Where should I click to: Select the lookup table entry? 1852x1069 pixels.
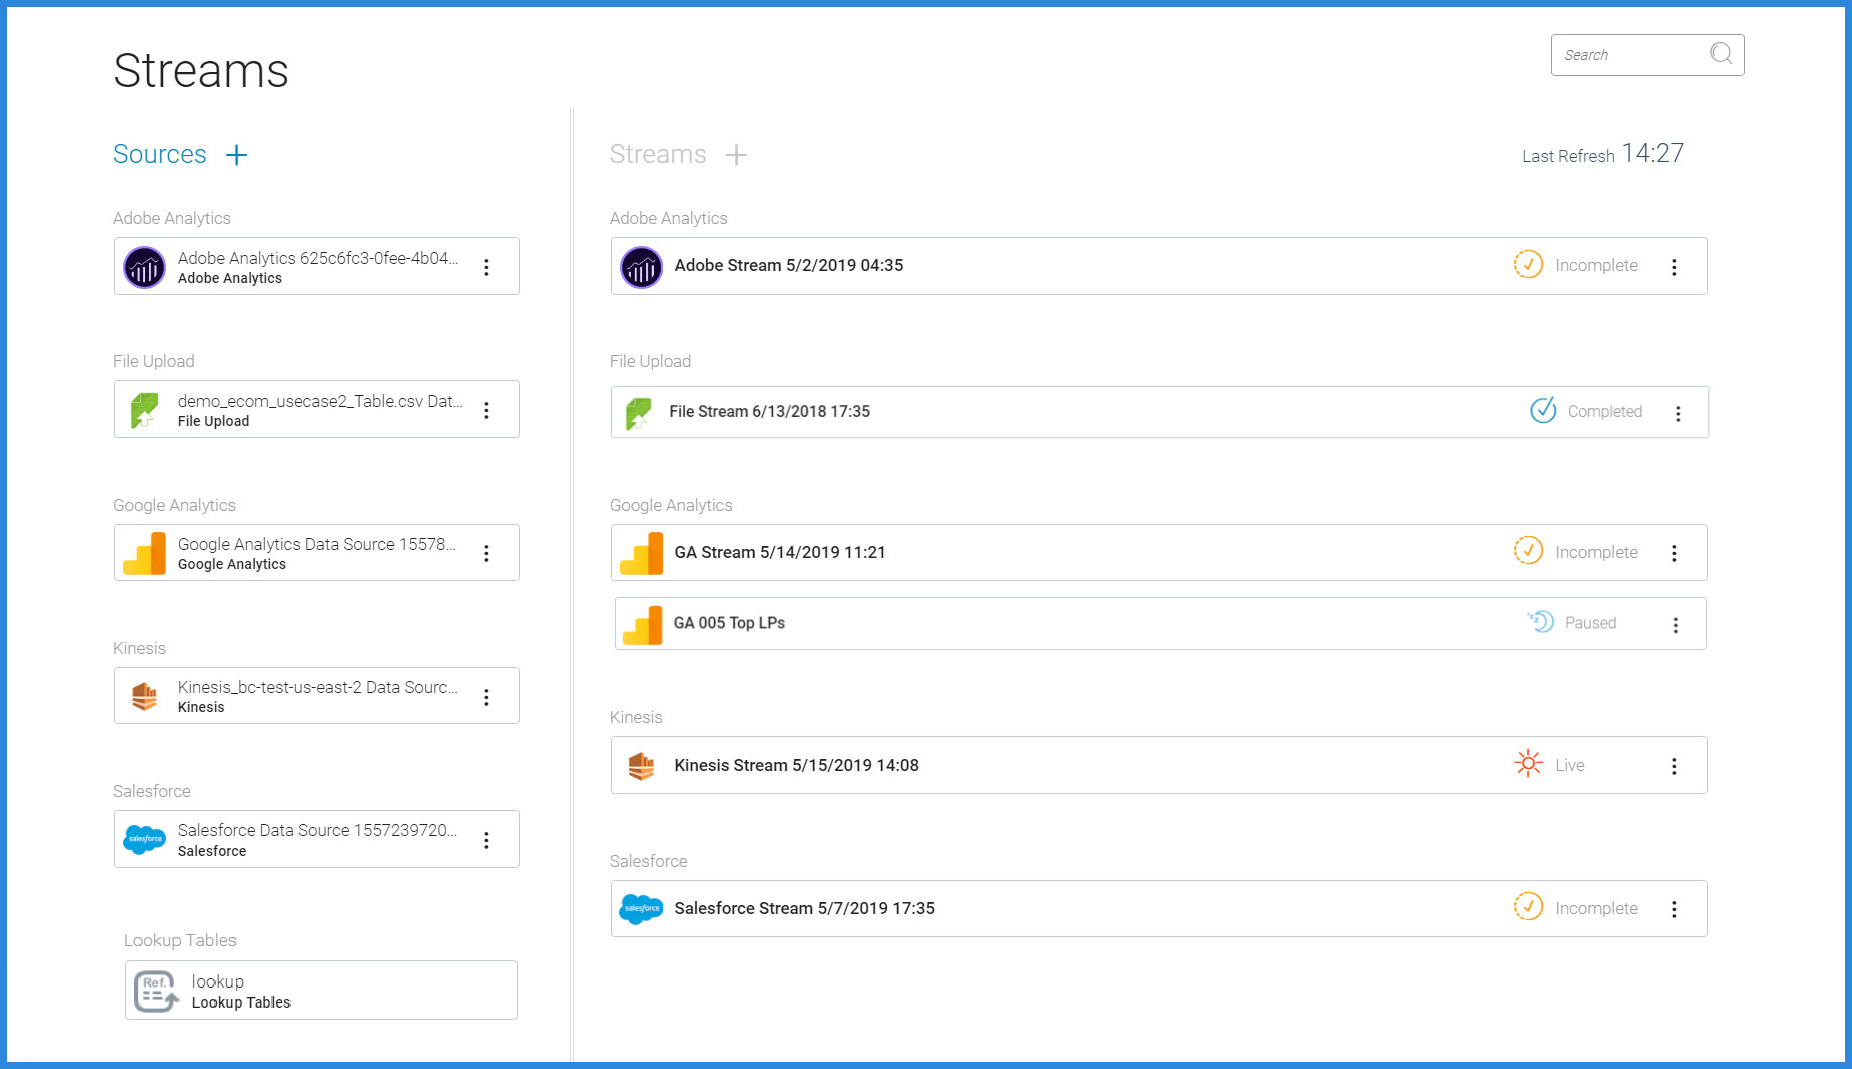click(x=321, y=990)
